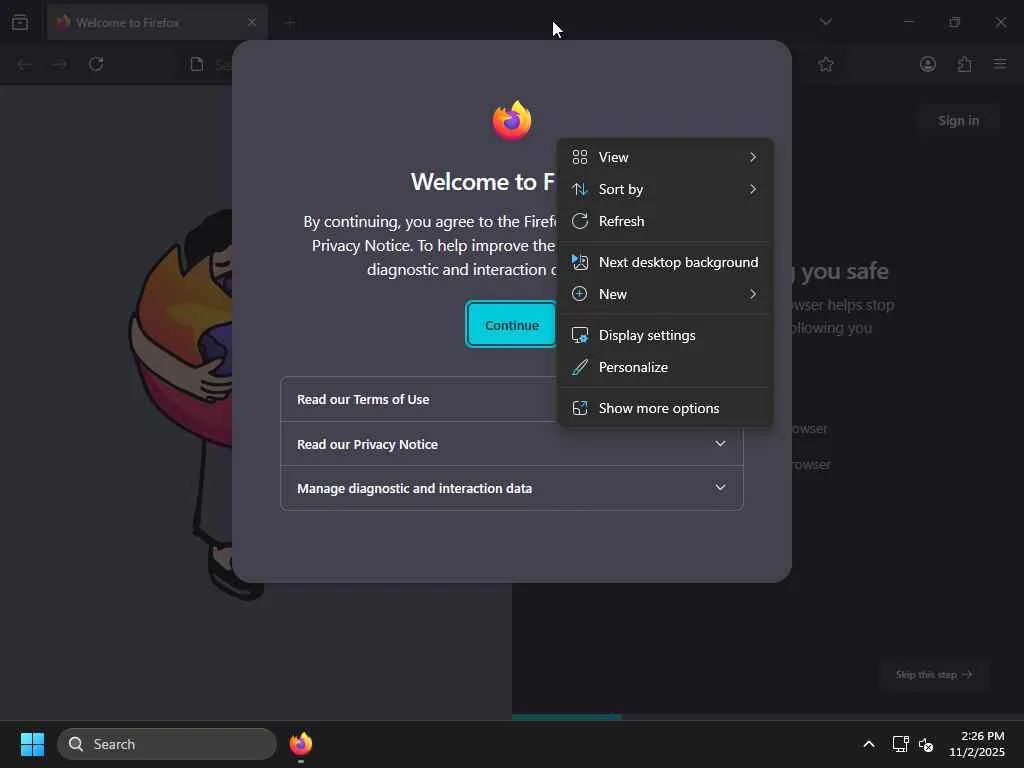The width and height of the screenshot is (1024, 768).
Task: Choose Refresh from the context menu
Action: 665,221
